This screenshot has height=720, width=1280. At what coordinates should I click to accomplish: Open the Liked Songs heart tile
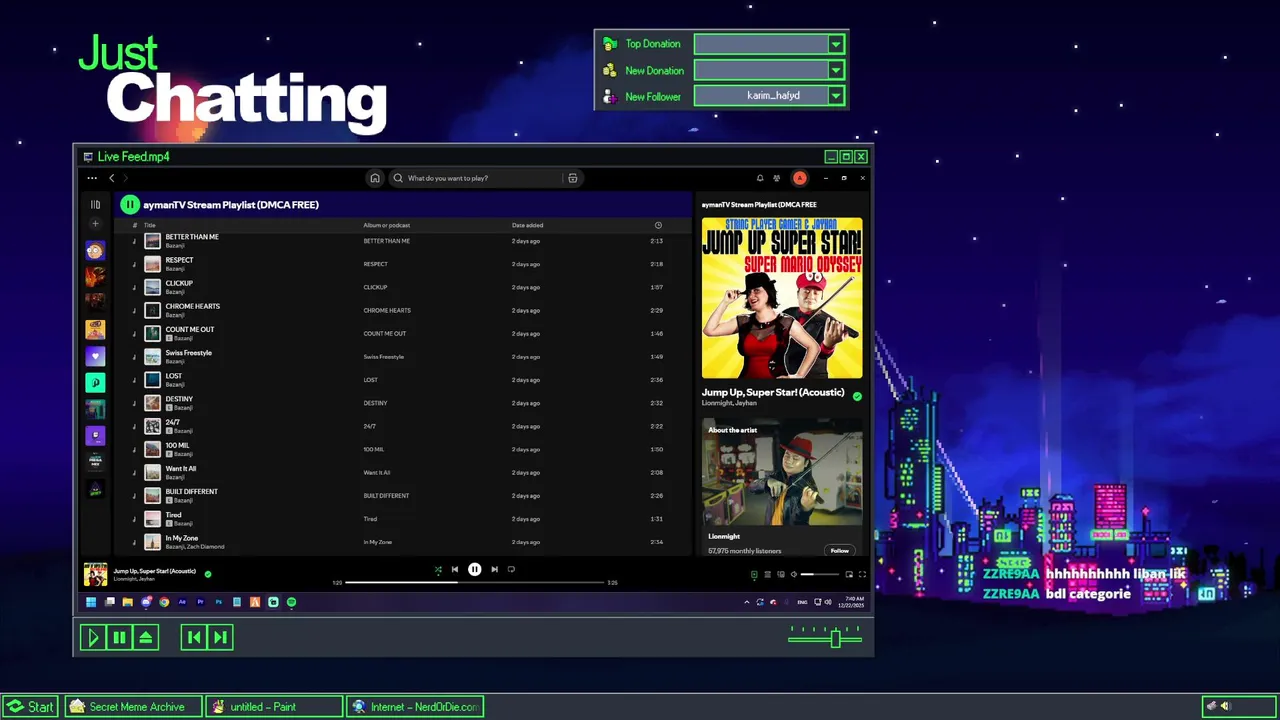[x=95, y=356]
